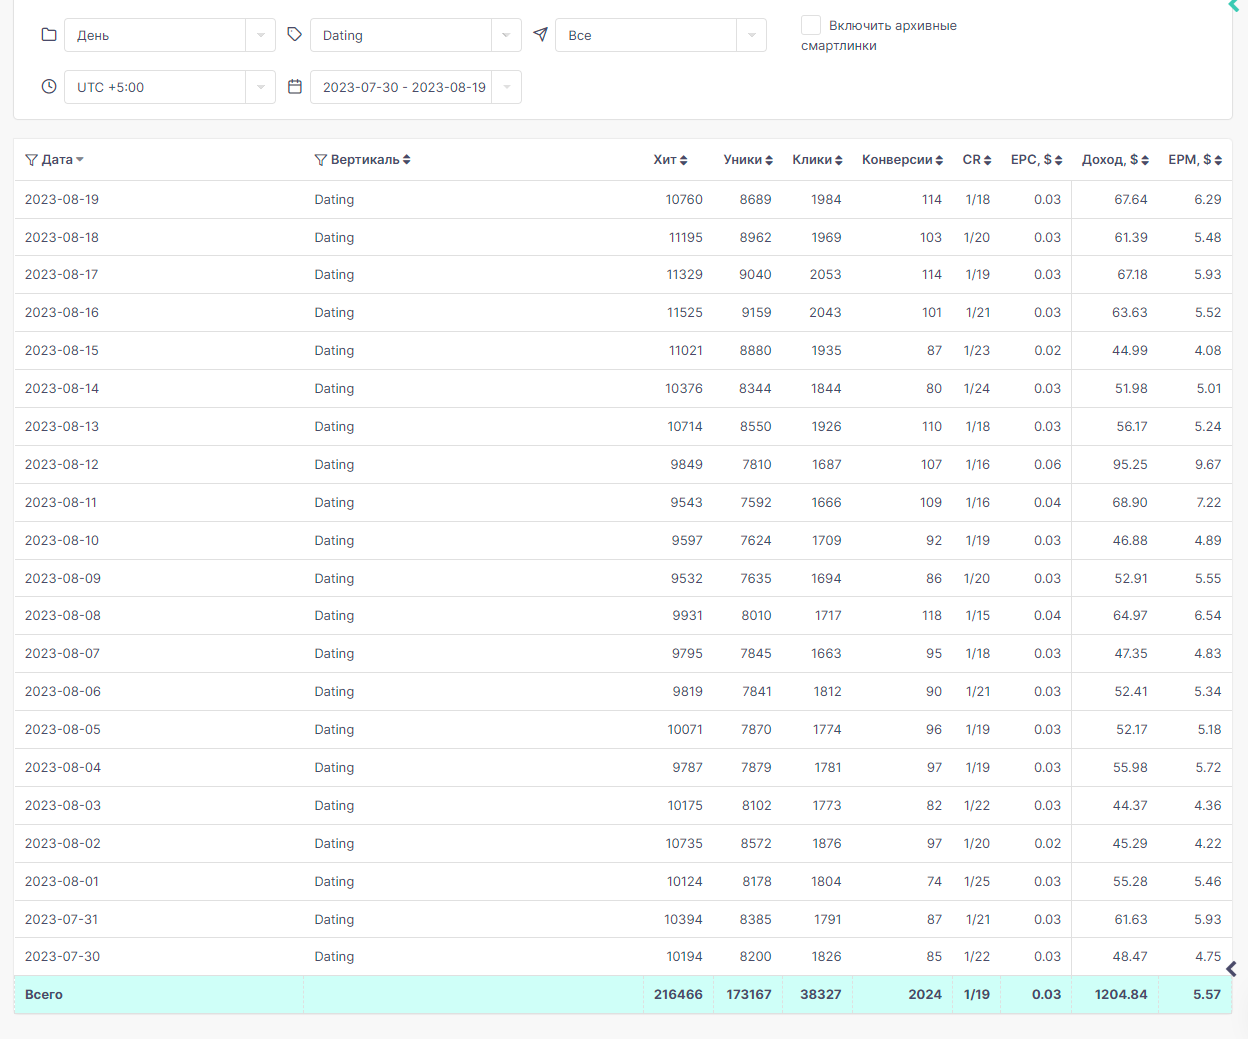The image size is (1248, 1039).
Task: Open the UTC +5:00 timezone dropdown
Action: [170, 87]
